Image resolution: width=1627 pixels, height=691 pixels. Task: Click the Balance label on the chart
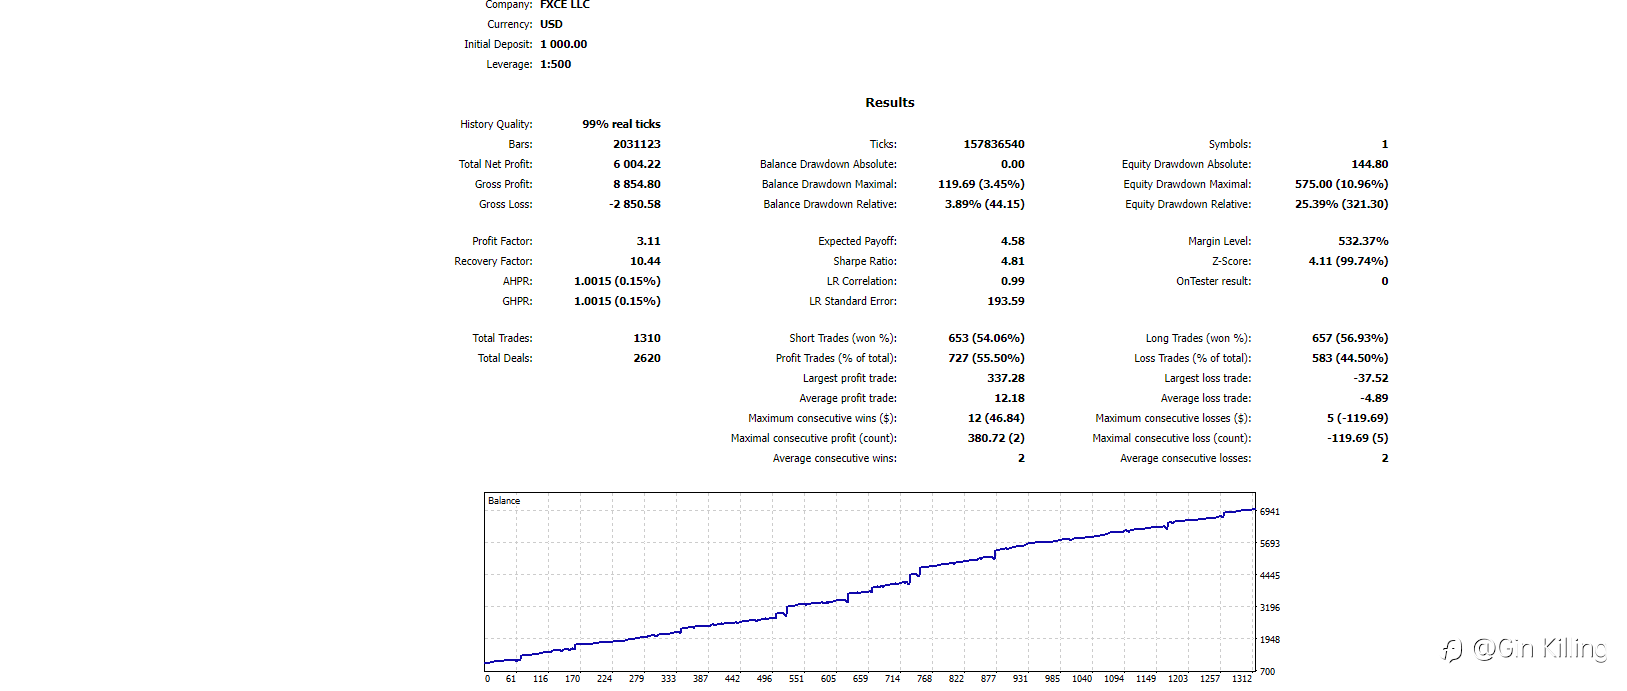[x=504, y=501]
